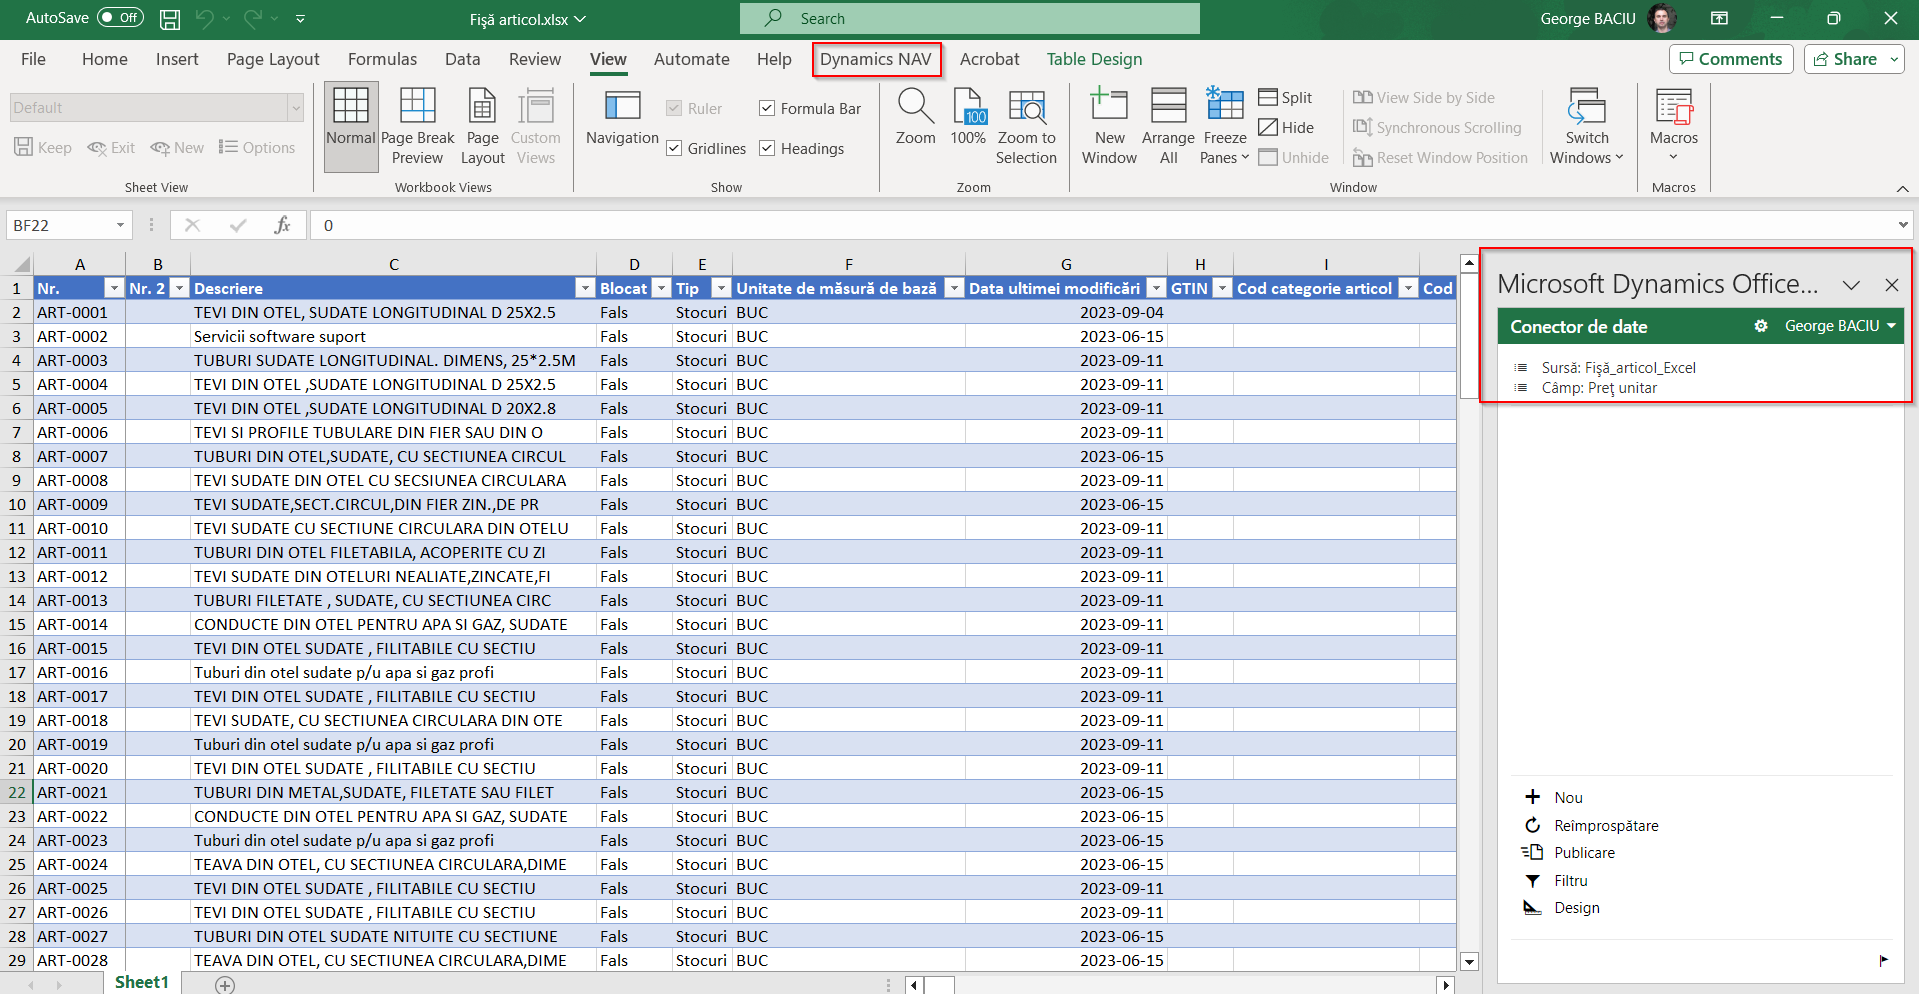
Task: Open Page Layout view
Action: pos(482,127)
